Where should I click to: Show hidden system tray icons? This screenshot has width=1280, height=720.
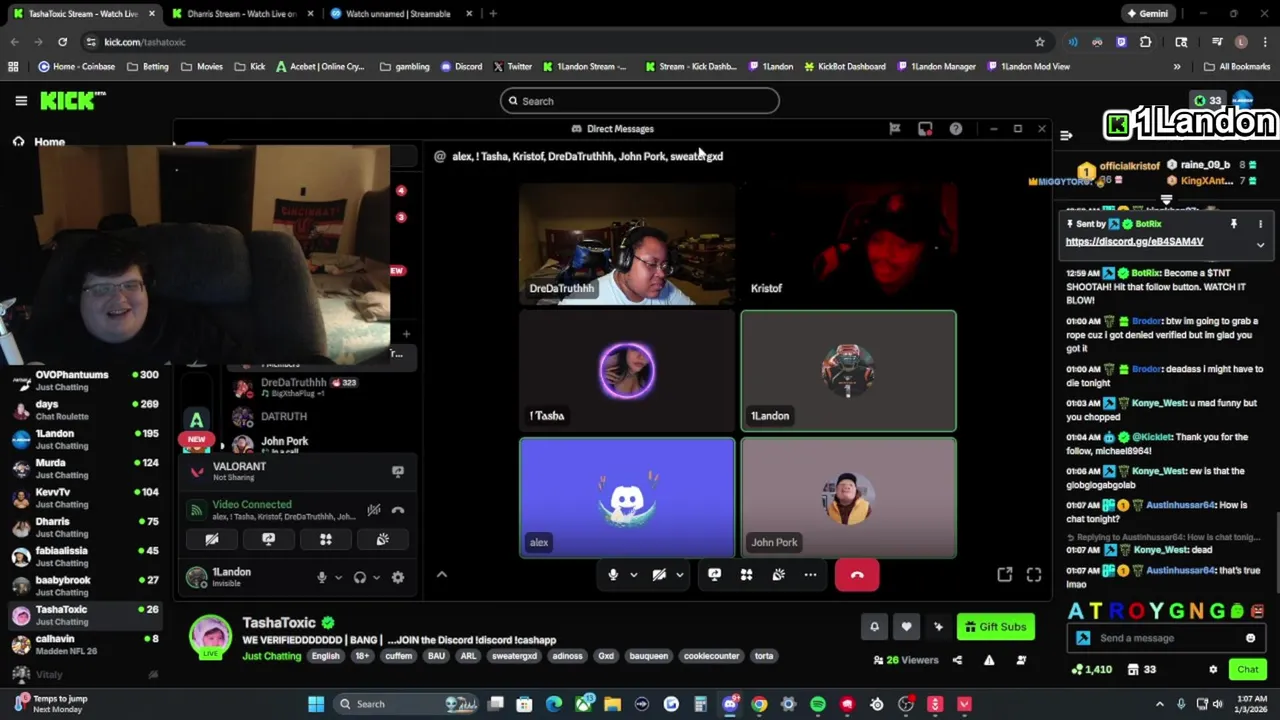[x=1160, y=704]
